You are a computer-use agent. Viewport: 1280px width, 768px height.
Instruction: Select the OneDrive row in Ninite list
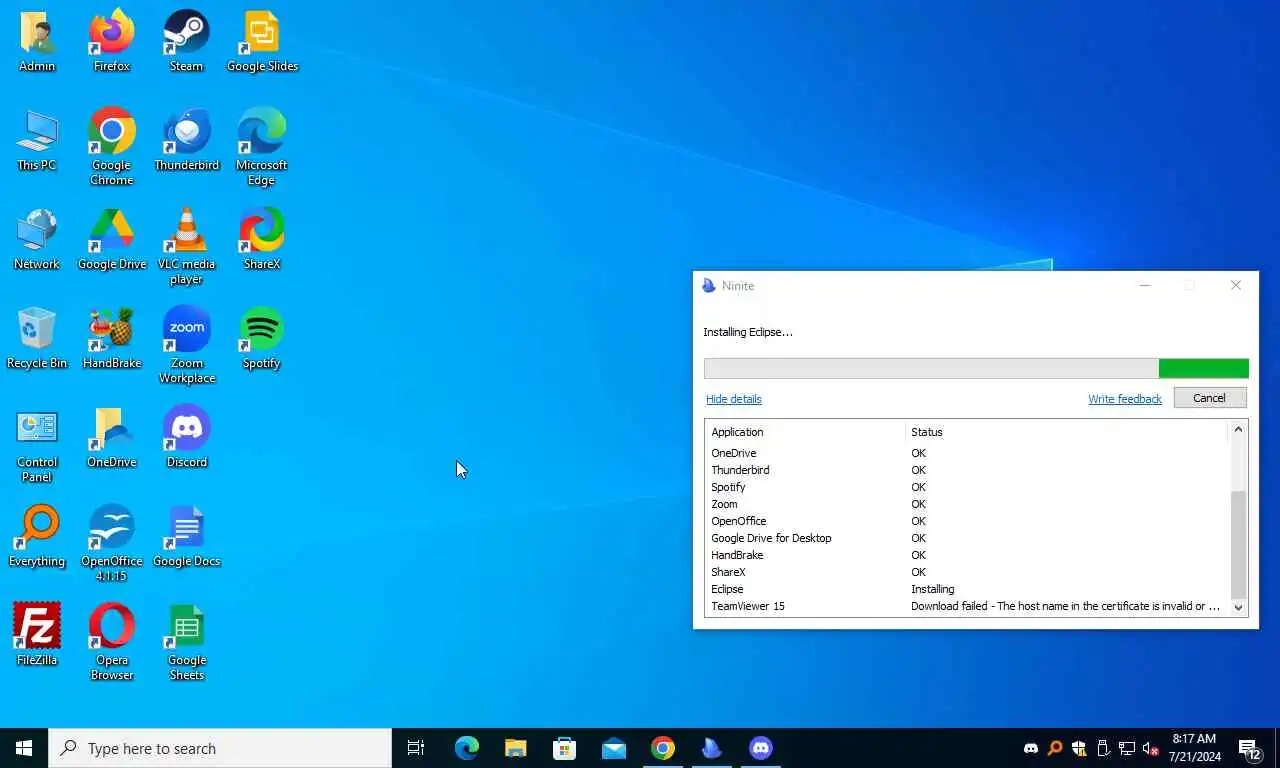click(x=966, y=453)
